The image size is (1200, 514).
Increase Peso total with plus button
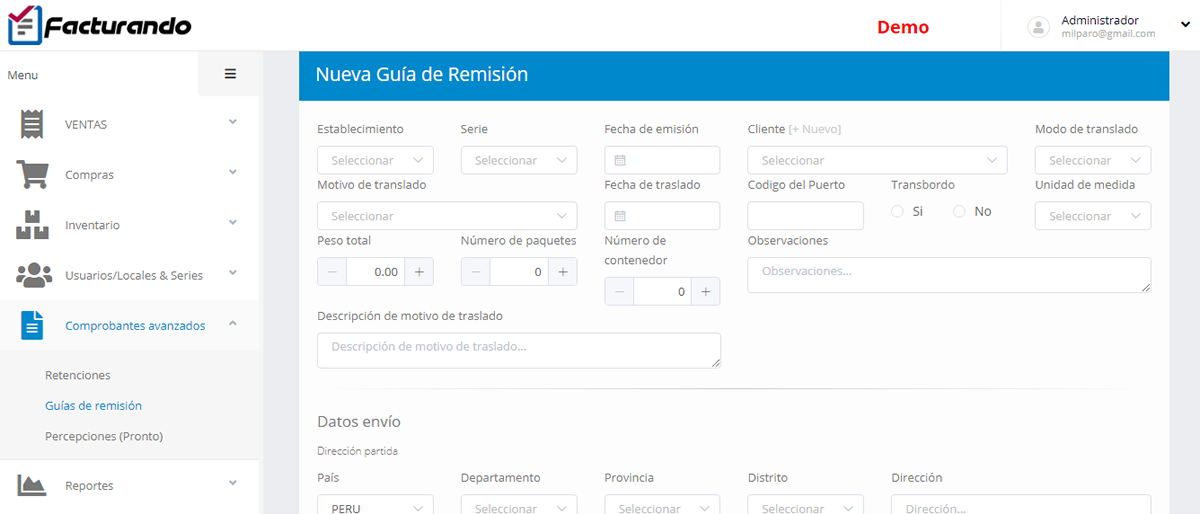[420, 272]
